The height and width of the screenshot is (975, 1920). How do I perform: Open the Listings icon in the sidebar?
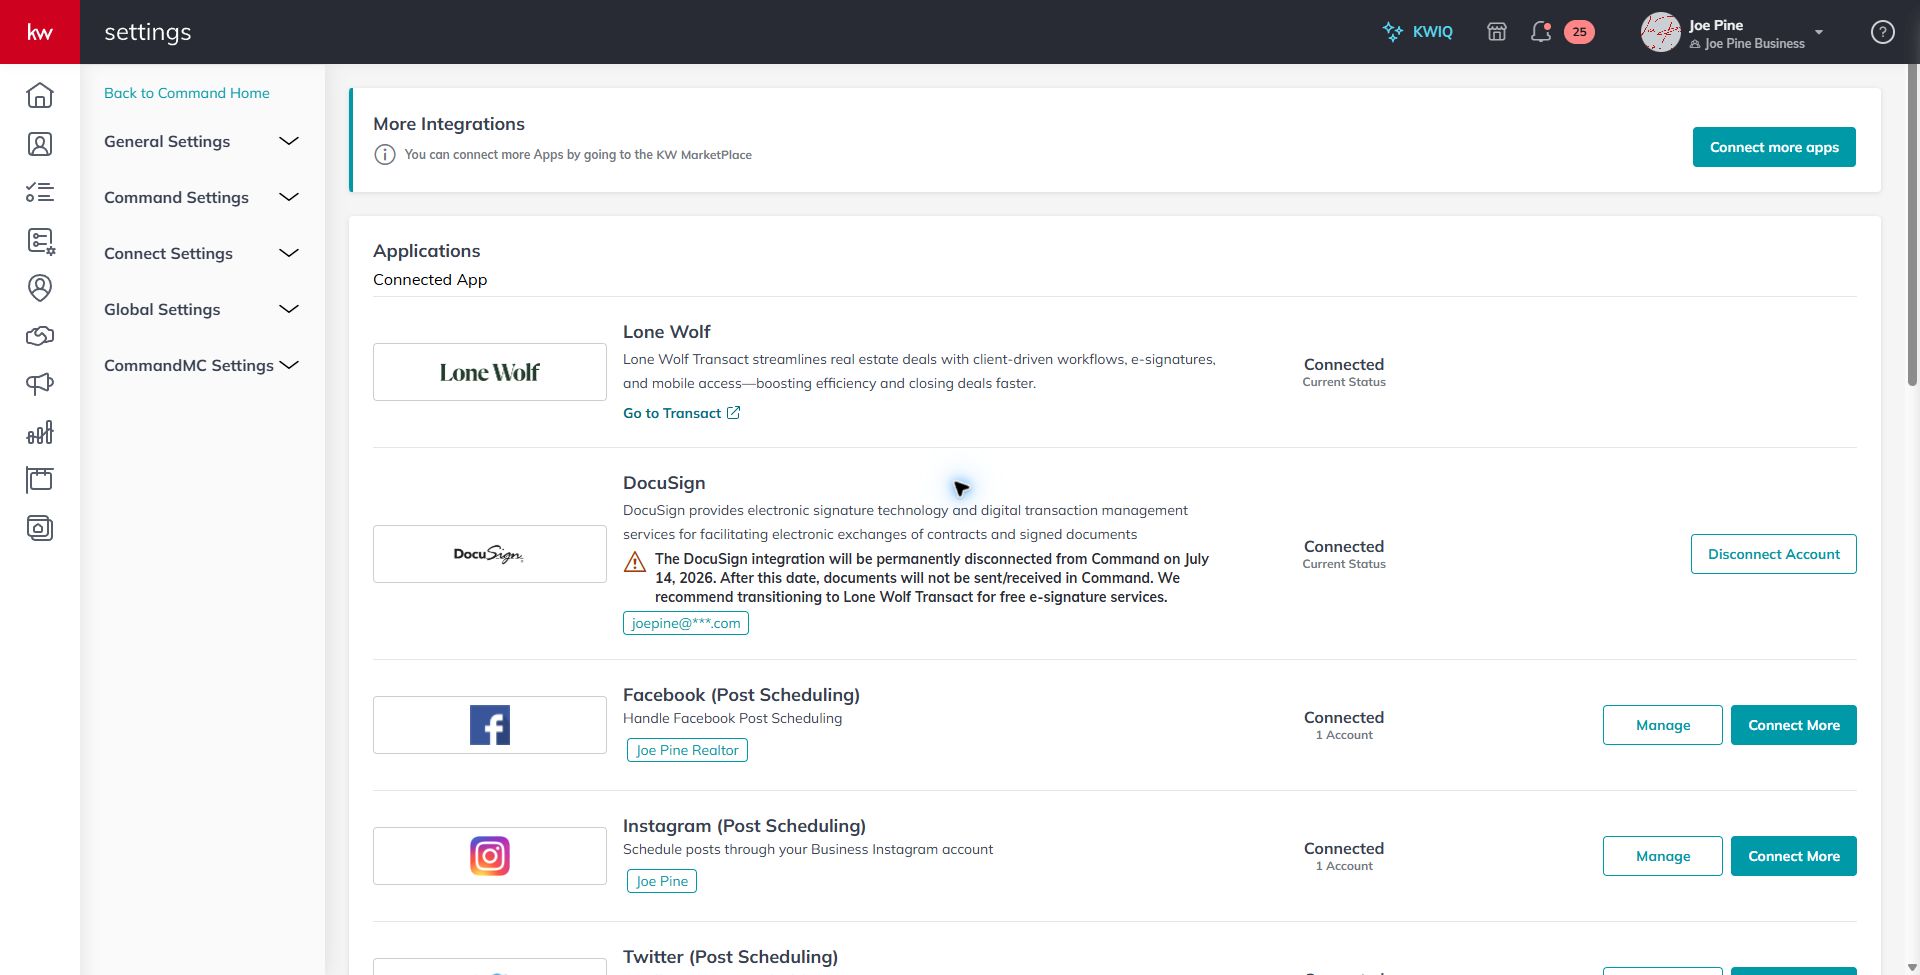coord(40,480)
